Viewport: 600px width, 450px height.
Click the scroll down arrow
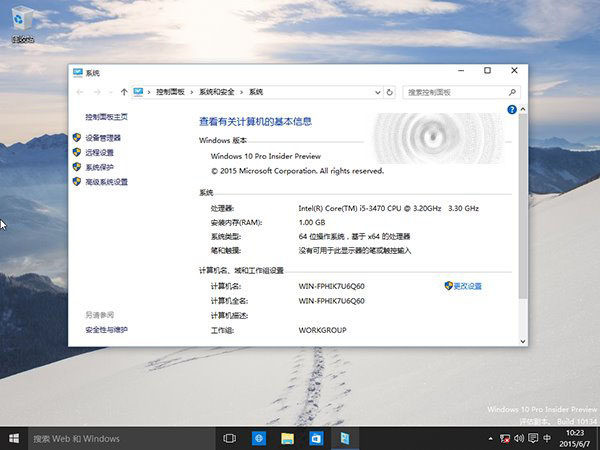point(523,341)
